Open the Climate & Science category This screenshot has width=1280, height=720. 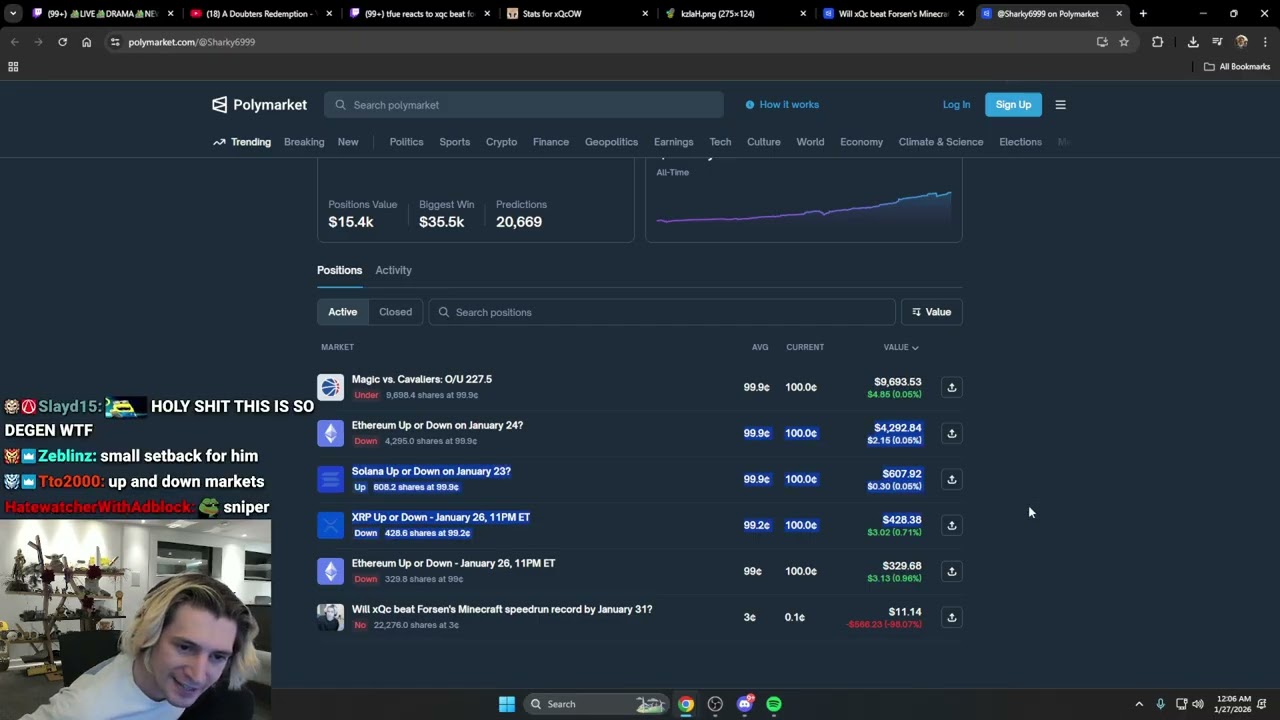click(x=941, y=142)
